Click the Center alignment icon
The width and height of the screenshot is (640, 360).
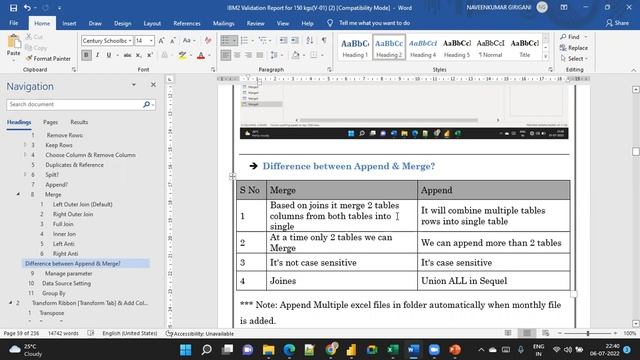[x=237, y=55]
